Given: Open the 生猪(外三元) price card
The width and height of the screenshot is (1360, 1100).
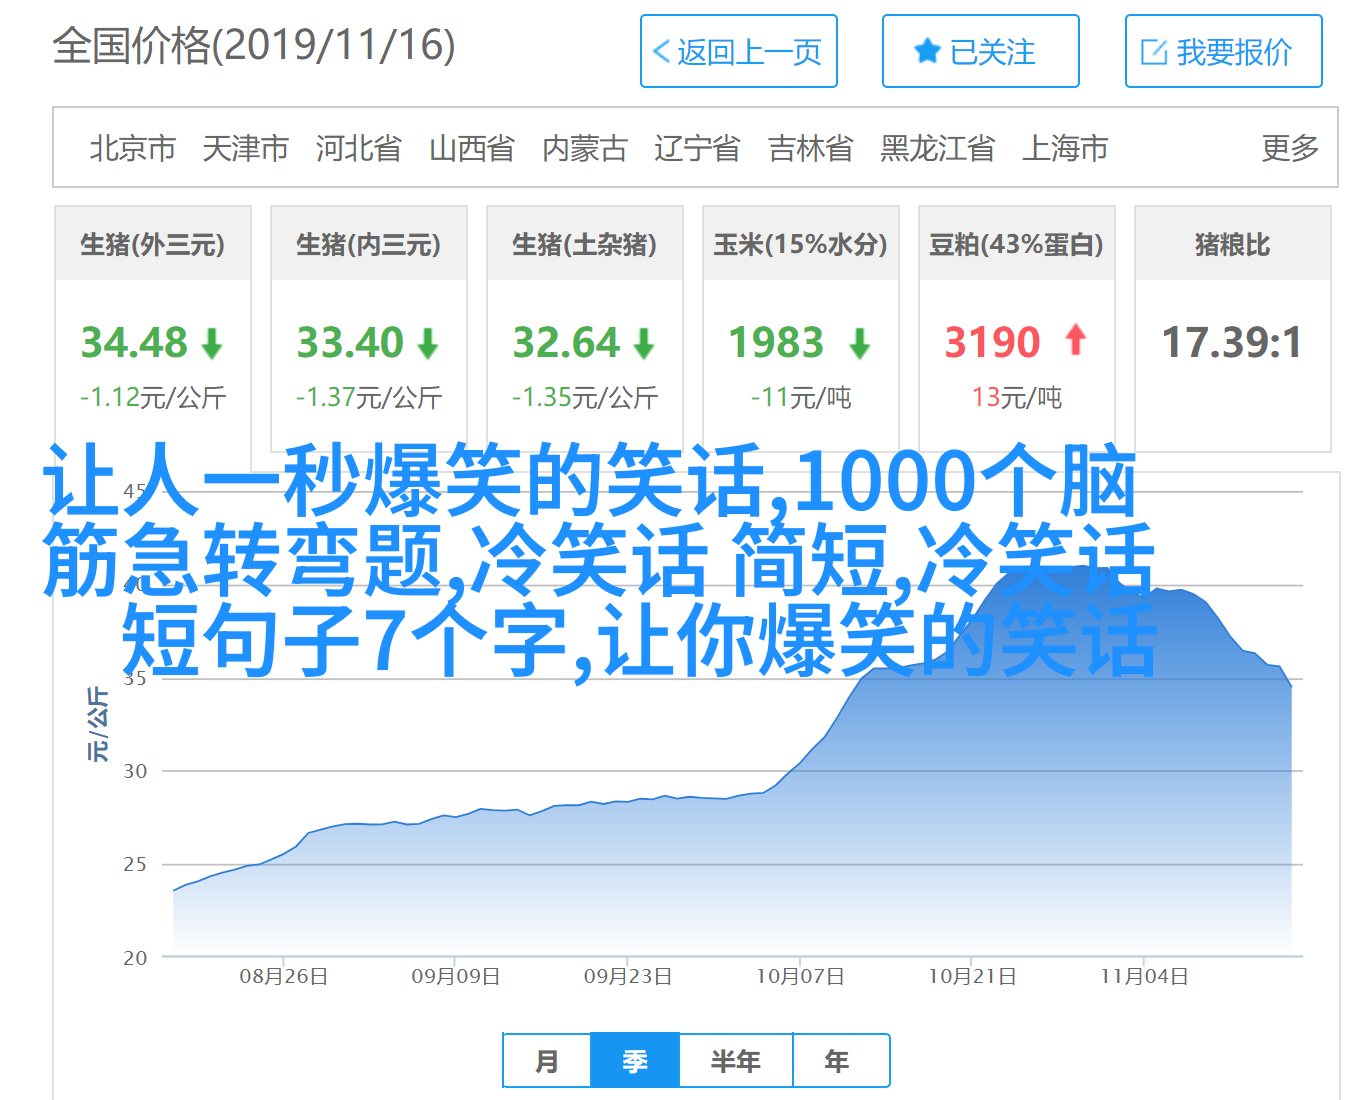Looking at the screenshot, I should [x=153, y=244].
